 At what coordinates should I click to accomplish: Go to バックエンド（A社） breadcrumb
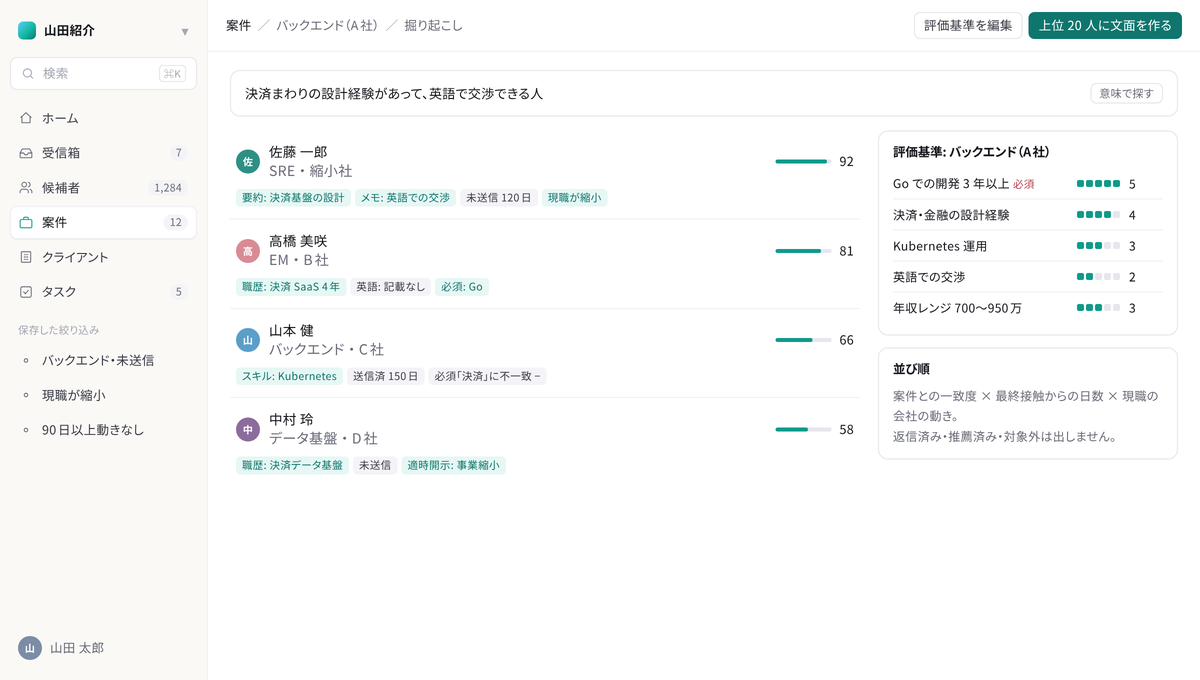pyautogui.click(x=327, y=26)
